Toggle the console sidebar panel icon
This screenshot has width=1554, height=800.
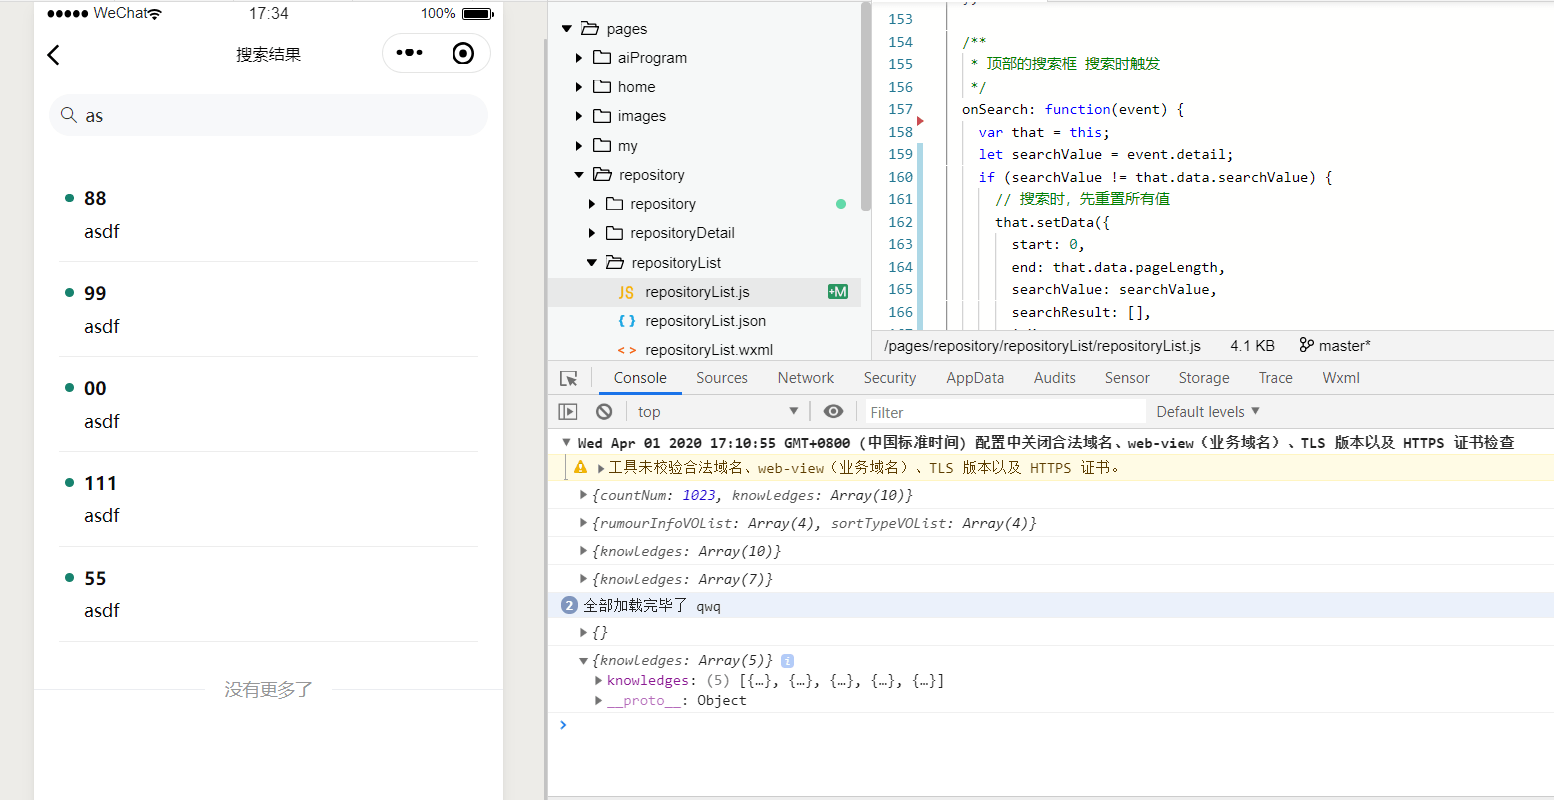(x=568, y=412)
